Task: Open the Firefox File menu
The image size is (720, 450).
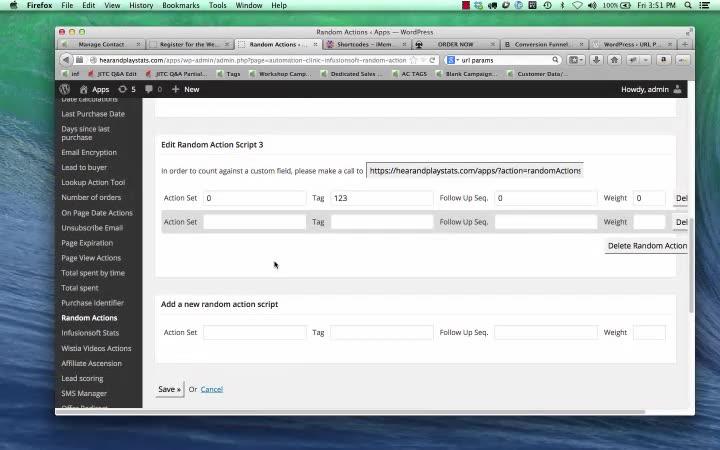Action: click(67, 6)
